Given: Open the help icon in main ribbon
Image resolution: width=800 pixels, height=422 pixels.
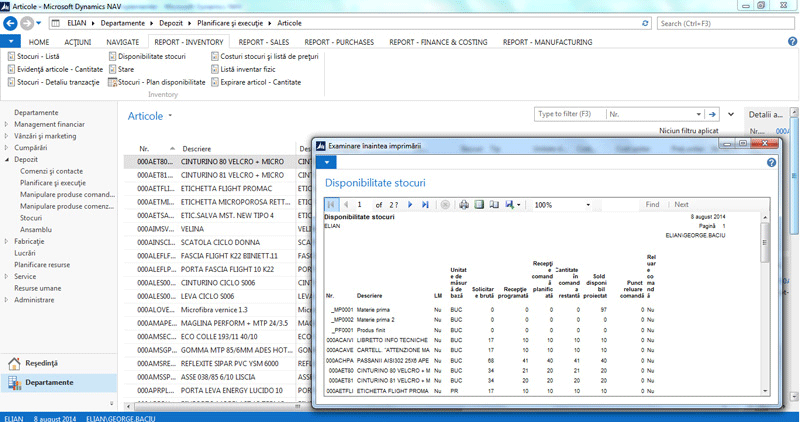Looking at the screenshot, I should coord(792,42).
